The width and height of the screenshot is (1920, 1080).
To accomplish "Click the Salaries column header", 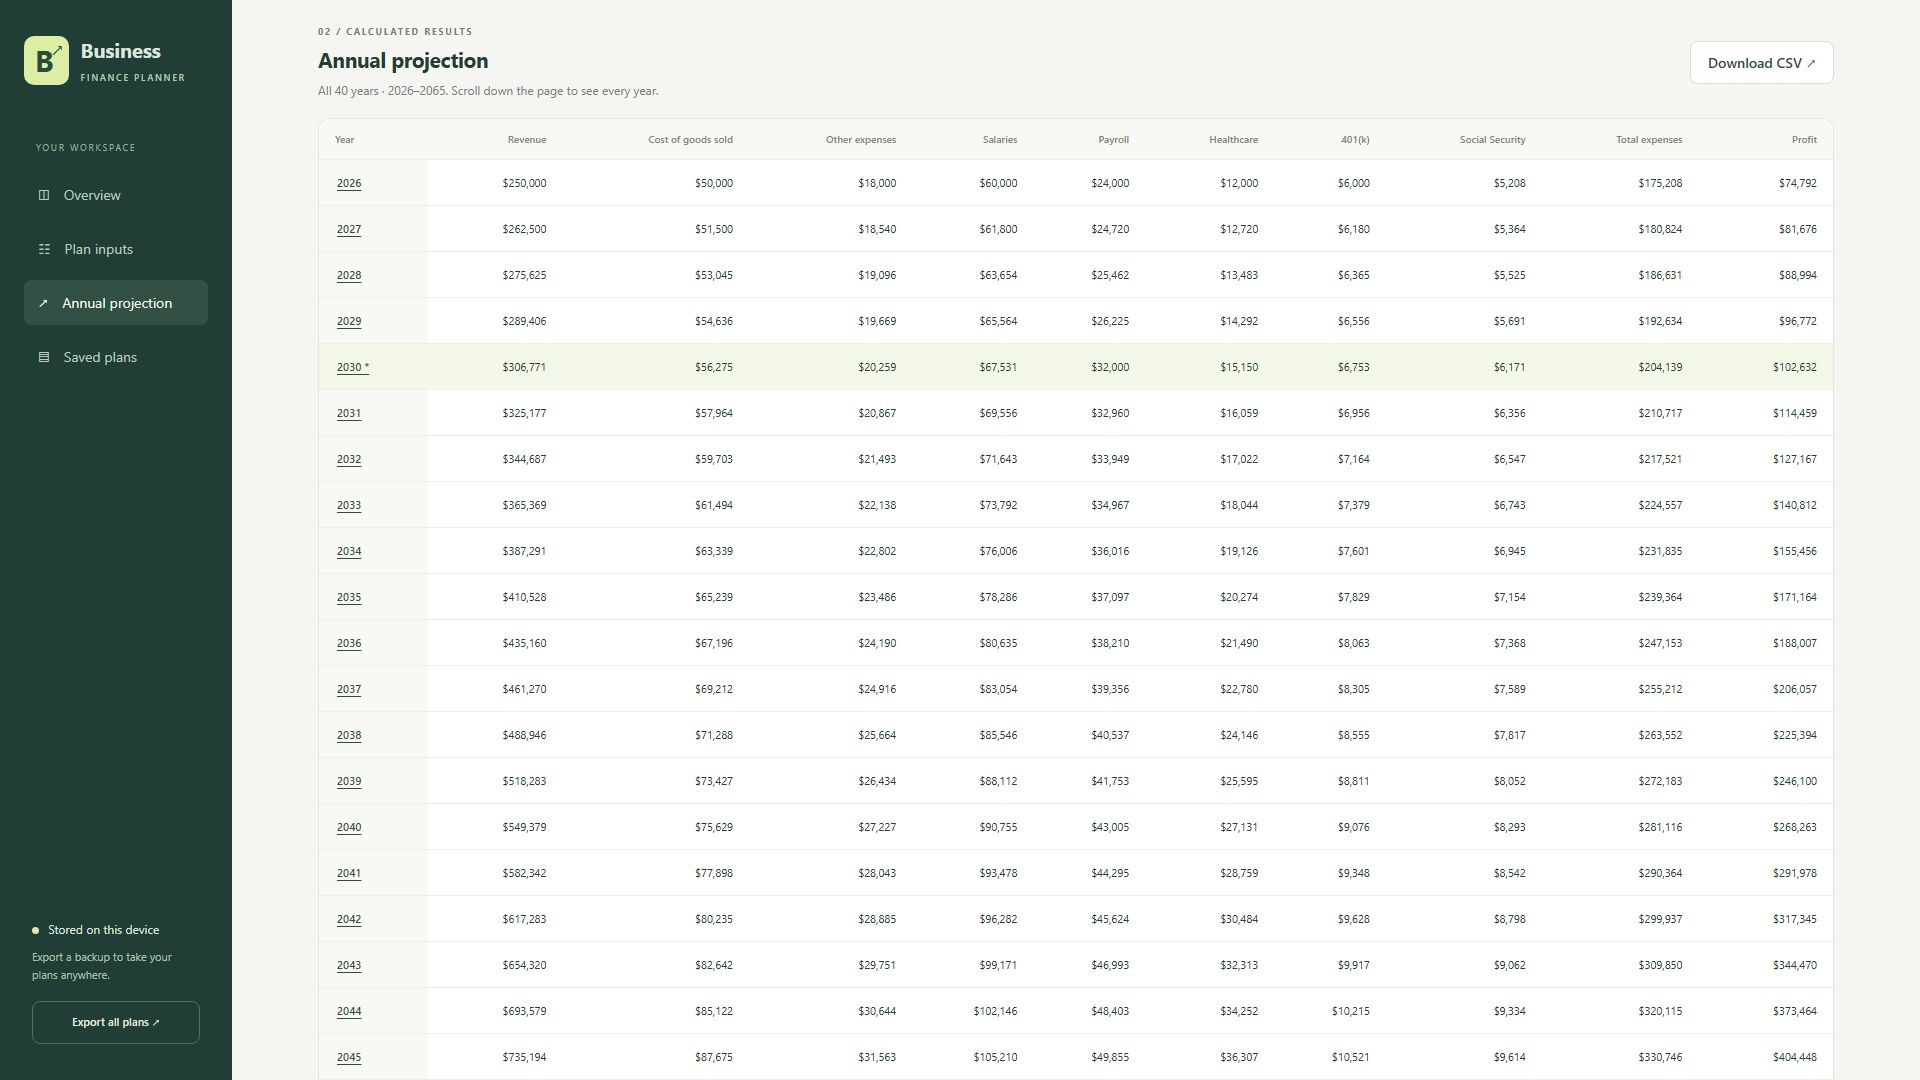I will click(x=1000, y=140).
